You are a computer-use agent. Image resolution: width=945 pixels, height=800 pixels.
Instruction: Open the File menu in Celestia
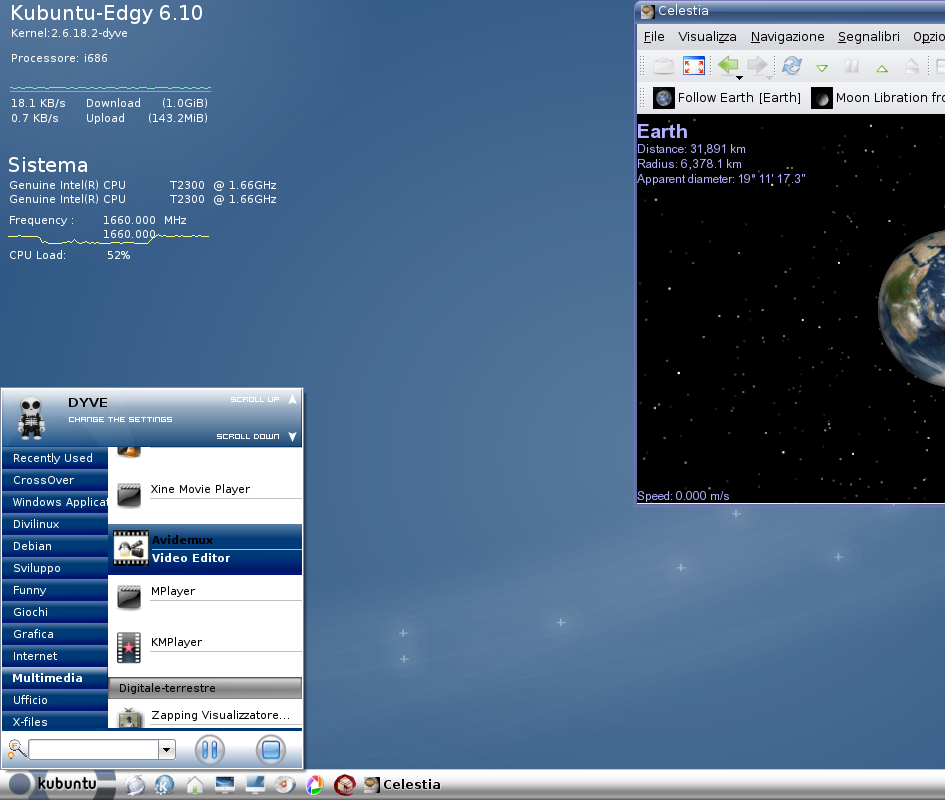tap(654, 37)
